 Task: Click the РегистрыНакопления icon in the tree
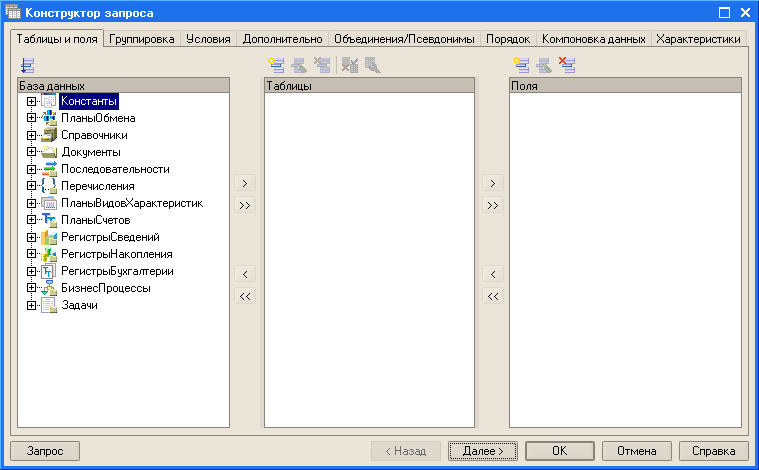[x=50, y=254]
